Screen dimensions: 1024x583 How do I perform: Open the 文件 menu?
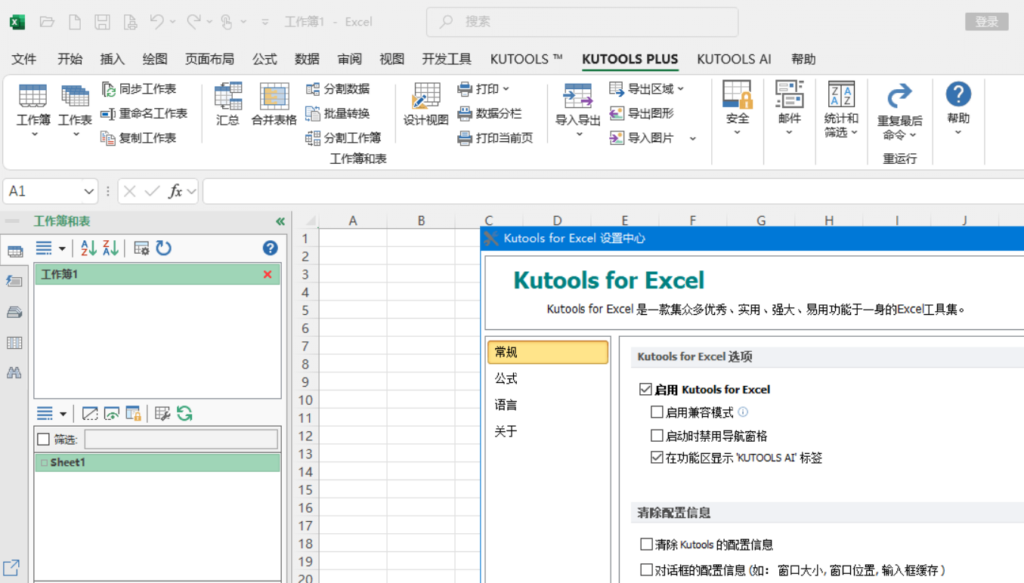tap(24, 59)
